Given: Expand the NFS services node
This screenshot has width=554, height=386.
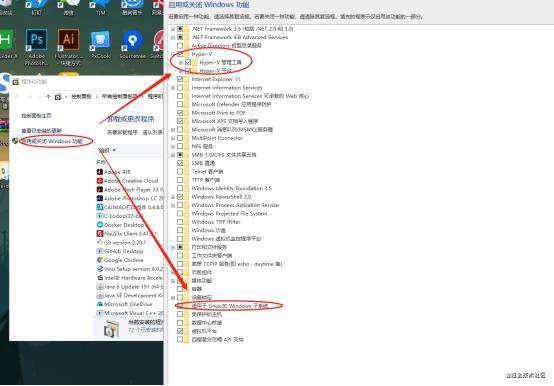Looking at the screenshot, I should point(173,146).
